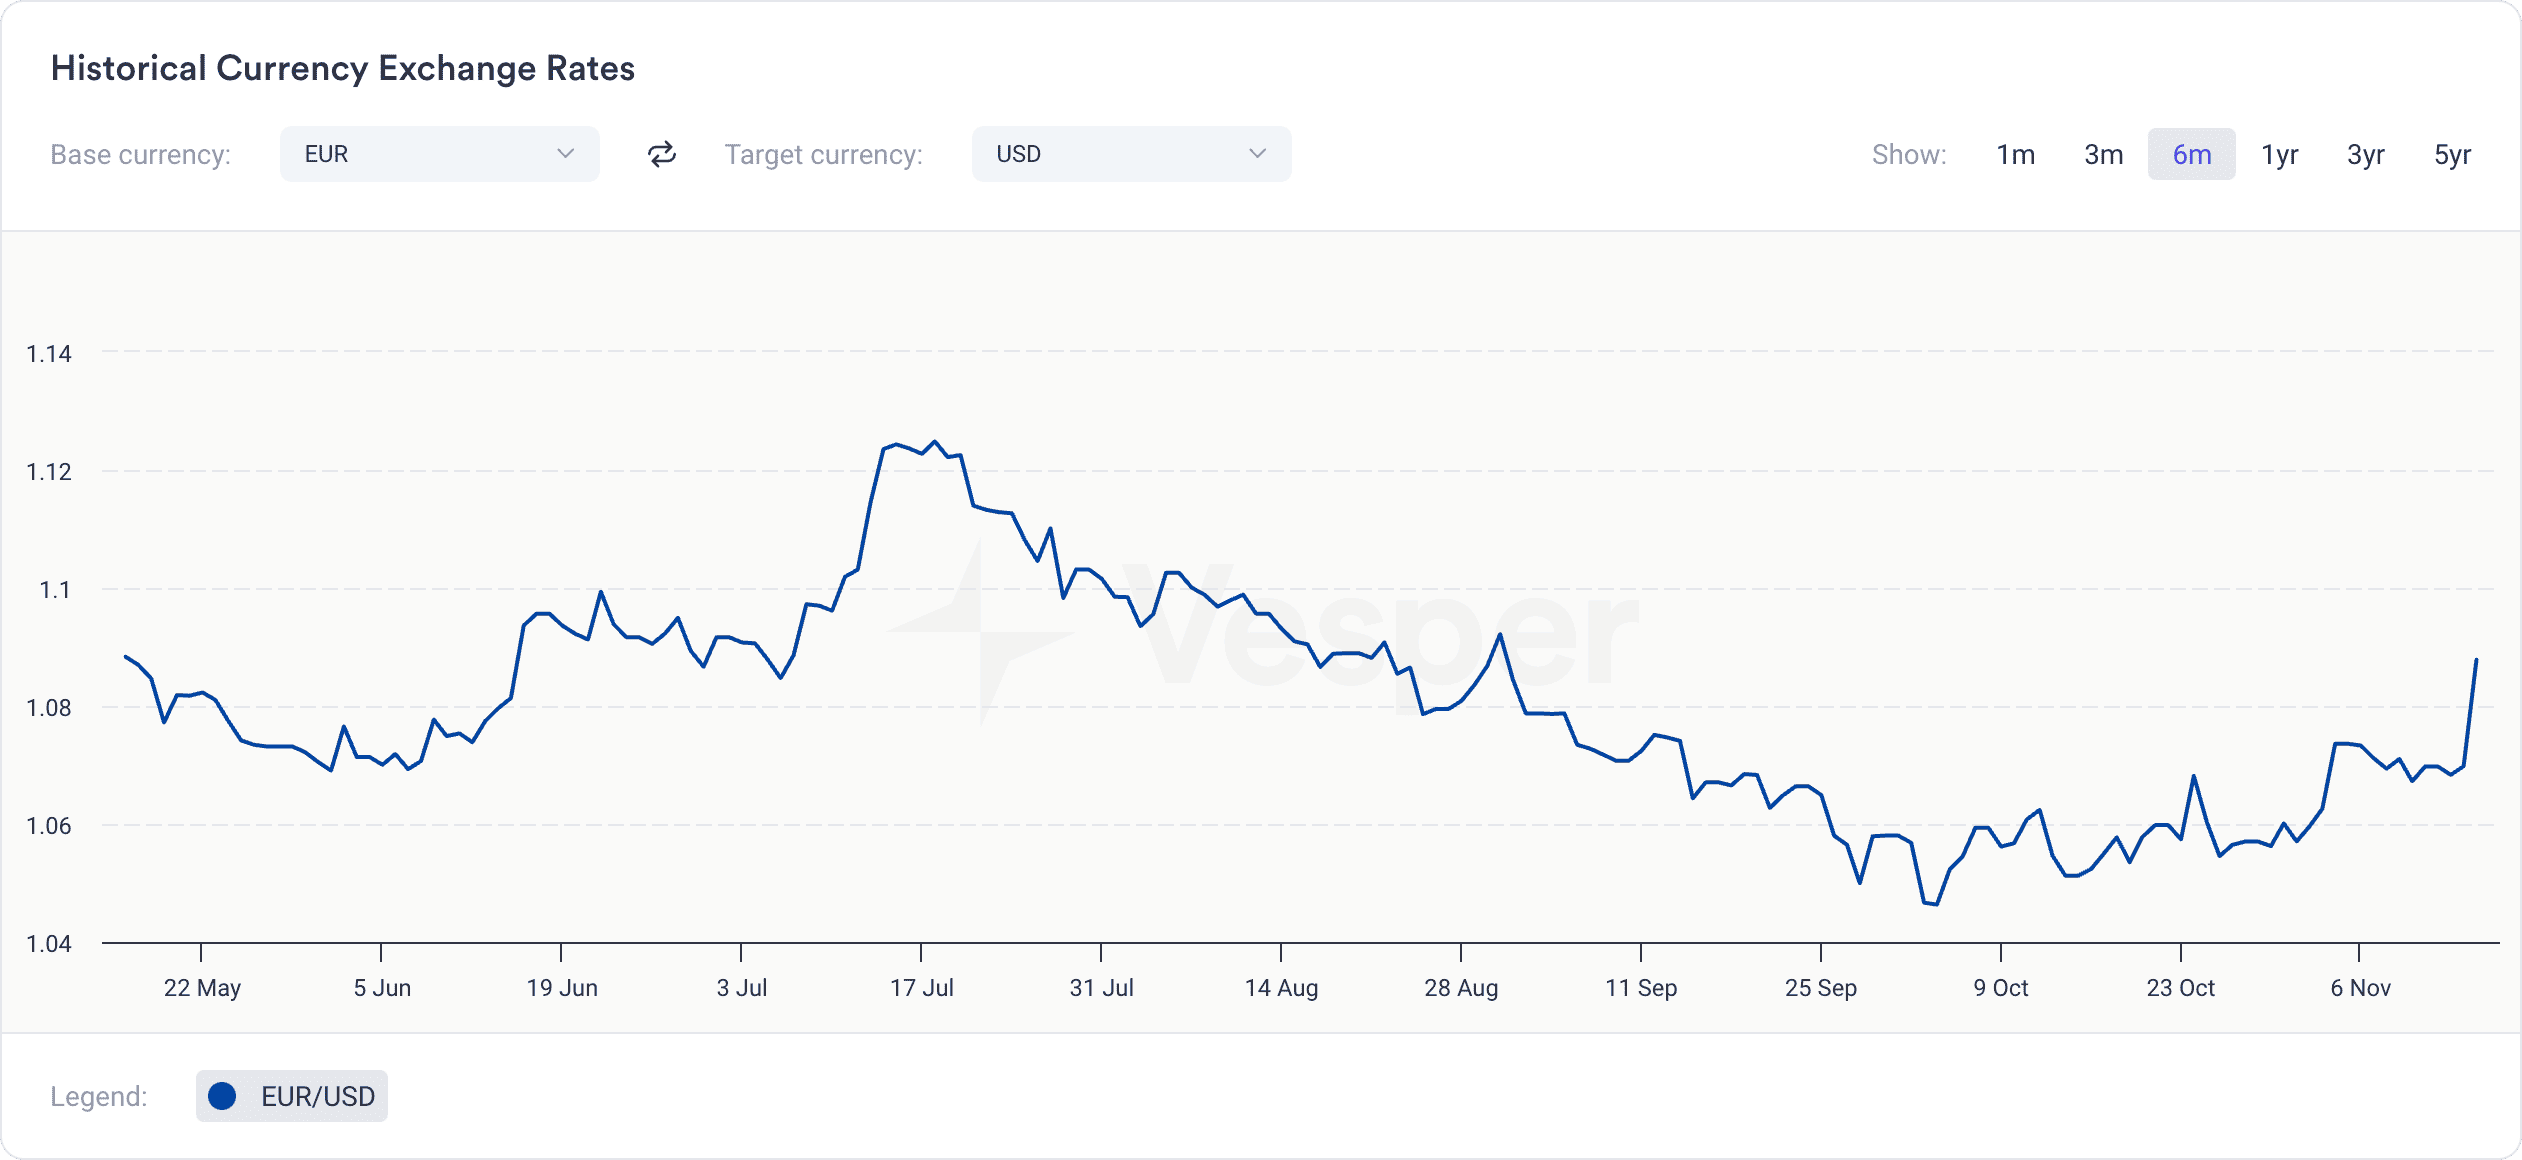
Task: Show the 1m time range
Action: (x=2015, y=155)
